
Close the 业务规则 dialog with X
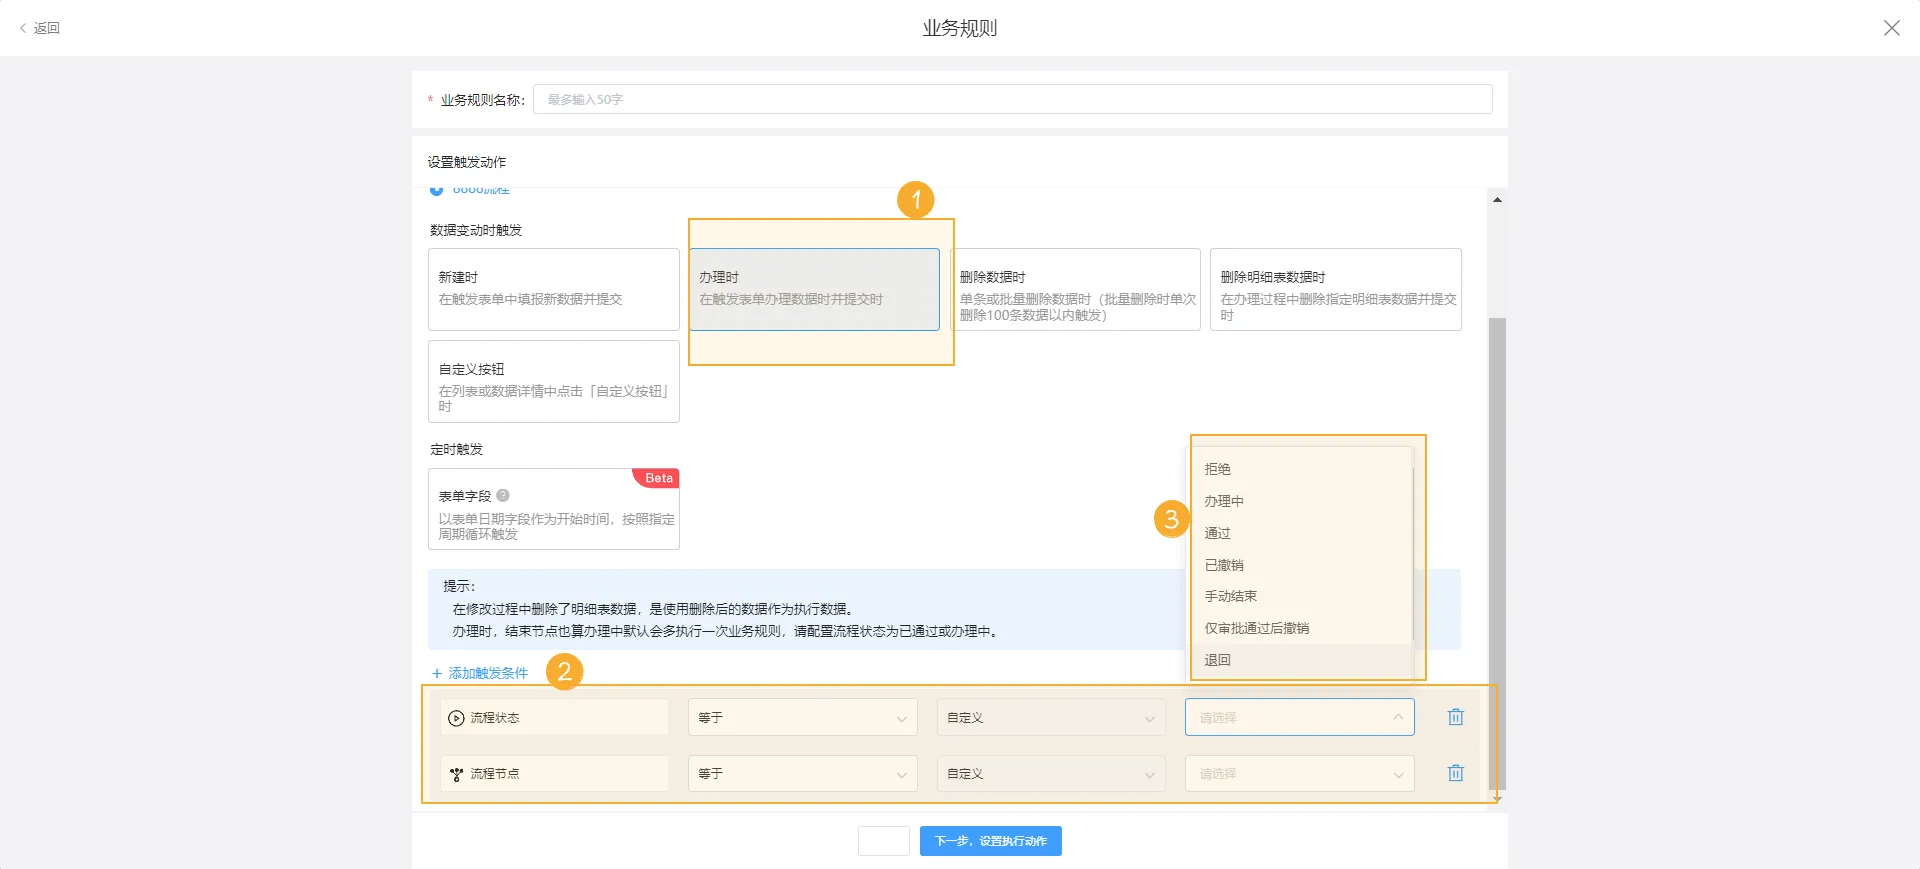click(x=1891, y=28)
